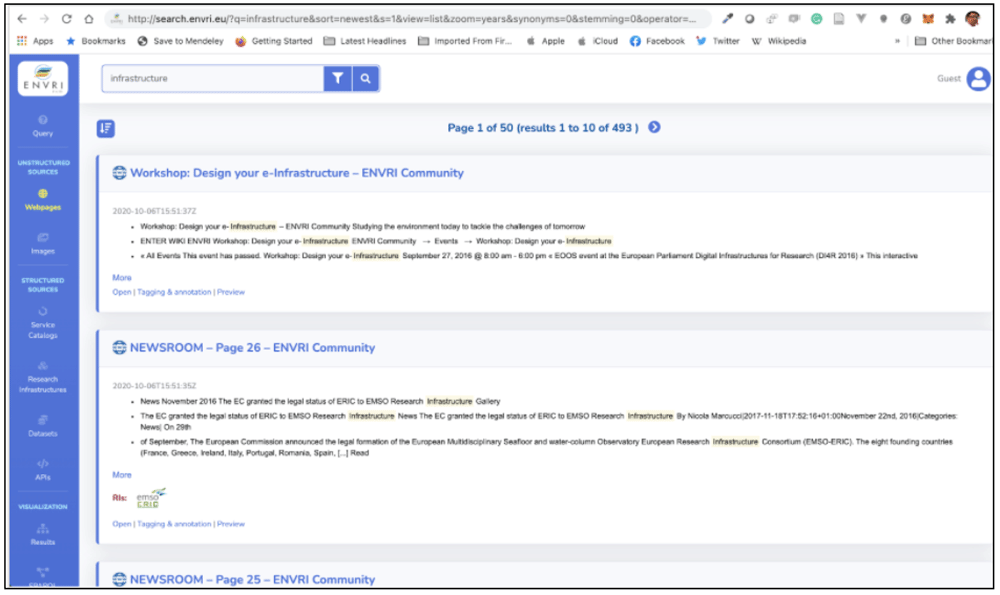1000x595 pixels.
Task: Select Images source in sidebar
Action: tap(43, 244)
